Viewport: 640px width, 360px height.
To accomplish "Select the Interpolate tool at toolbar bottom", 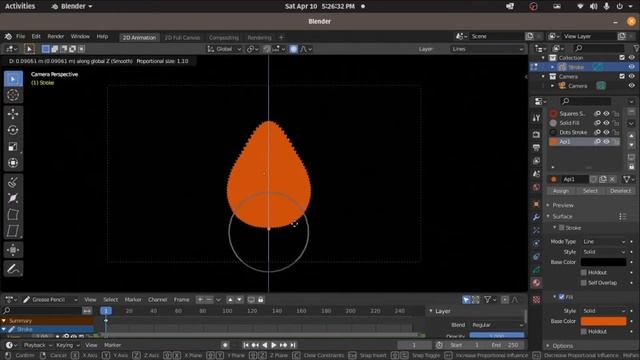I will [13, 269].
